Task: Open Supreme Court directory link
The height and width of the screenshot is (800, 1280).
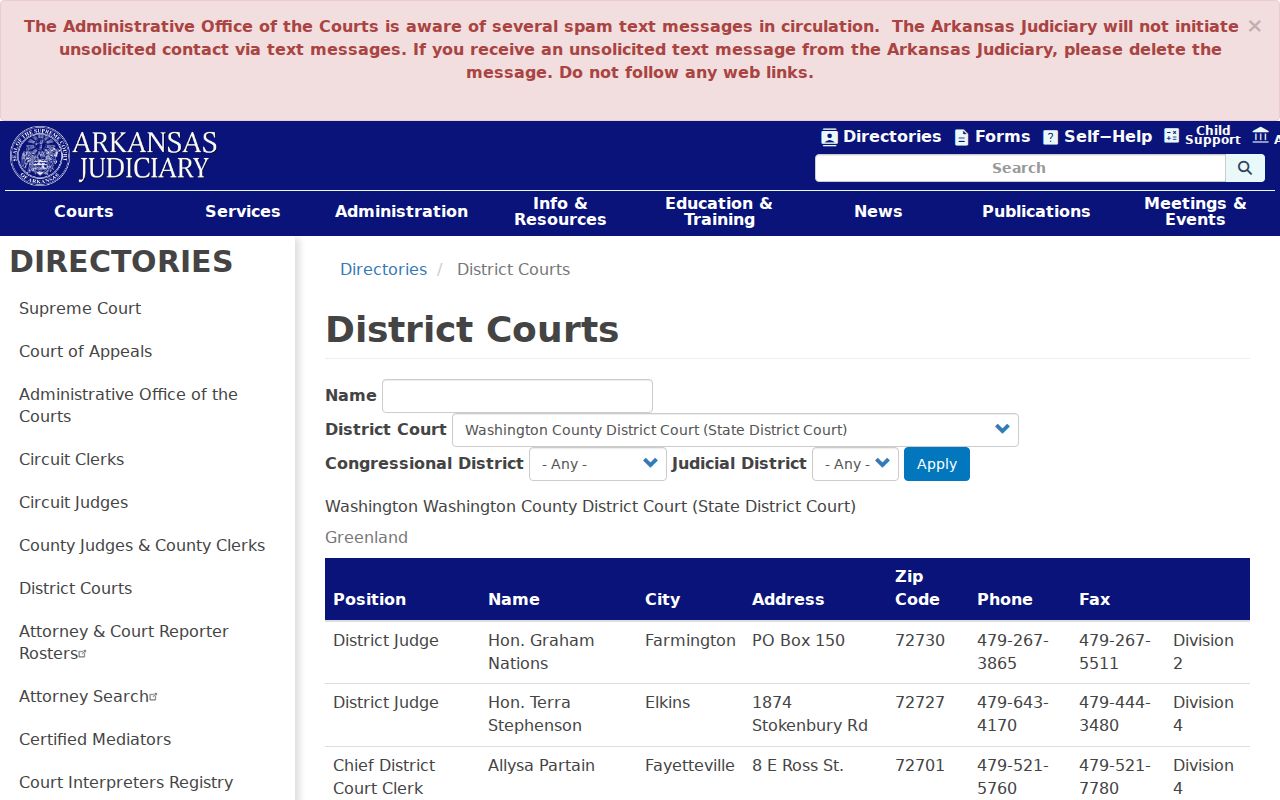Action: [x=80, y=308]
